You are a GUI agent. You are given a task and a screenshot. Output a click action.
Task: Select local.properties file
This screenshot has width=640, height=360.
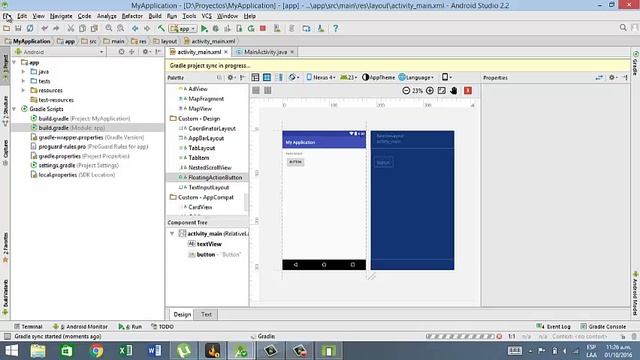73,175
